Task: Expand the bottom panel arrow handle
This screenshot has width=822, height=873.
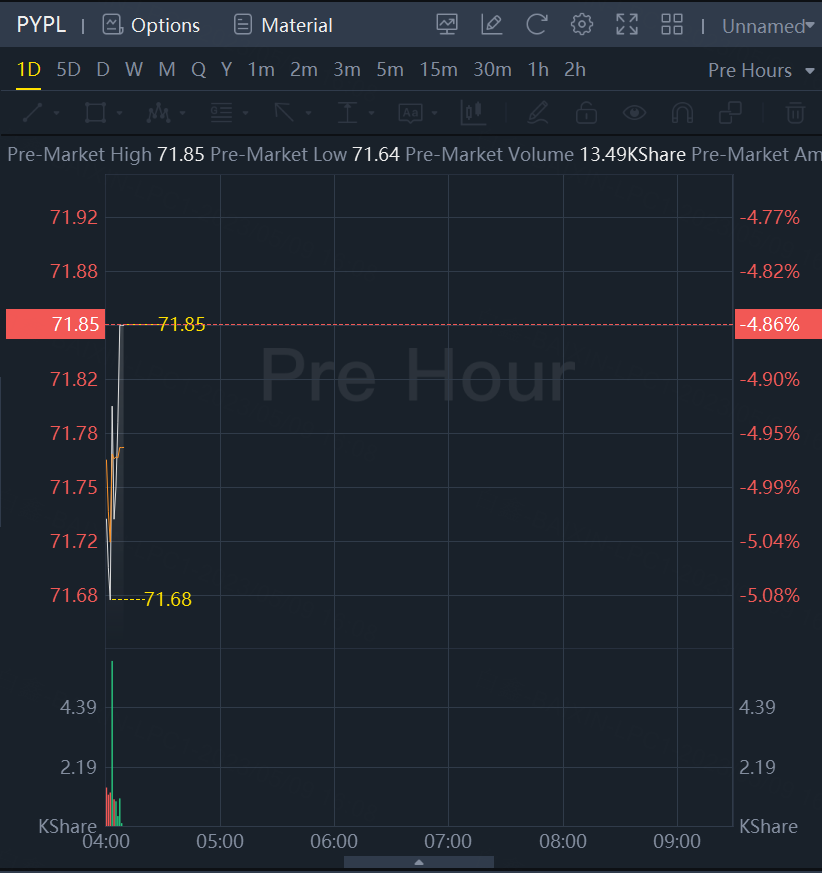Action: (x=419, y=861)
